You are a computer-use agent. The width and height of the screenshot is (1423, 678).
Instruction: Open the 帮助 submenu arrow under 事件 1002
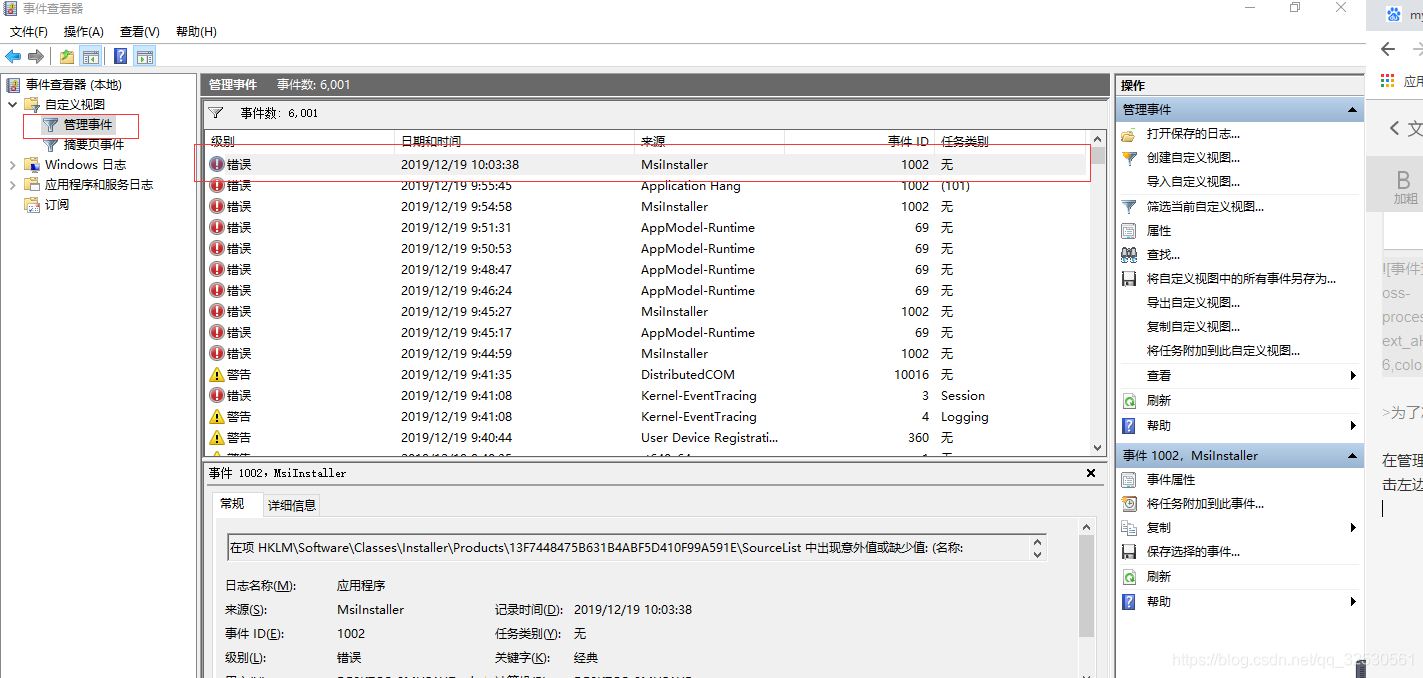coord(1353,602)
